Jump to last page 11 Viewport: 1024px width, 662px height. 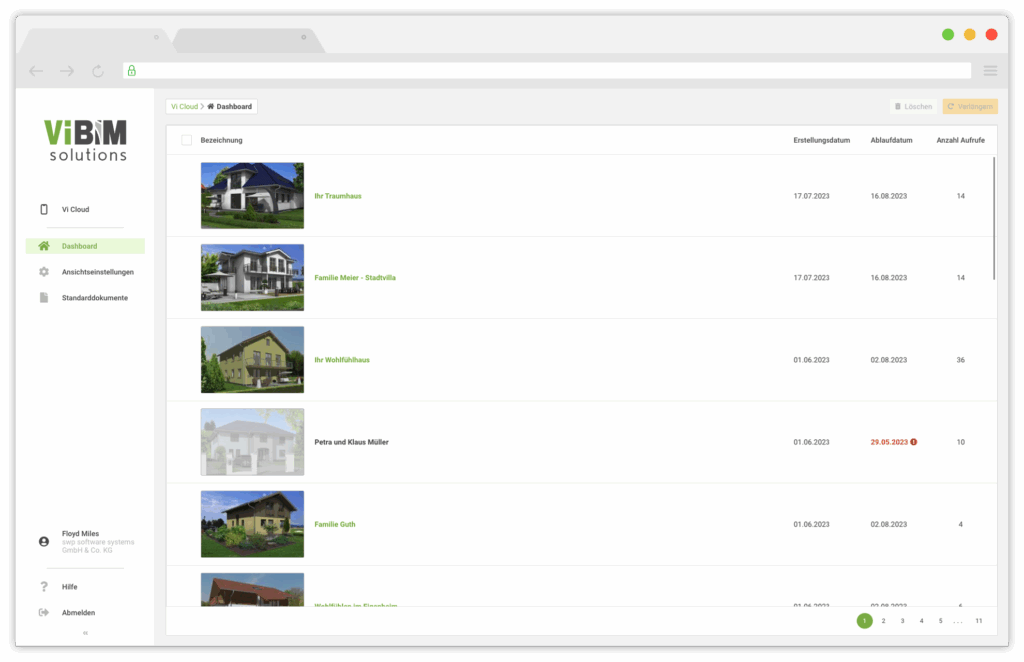click(x=978, y=621)
